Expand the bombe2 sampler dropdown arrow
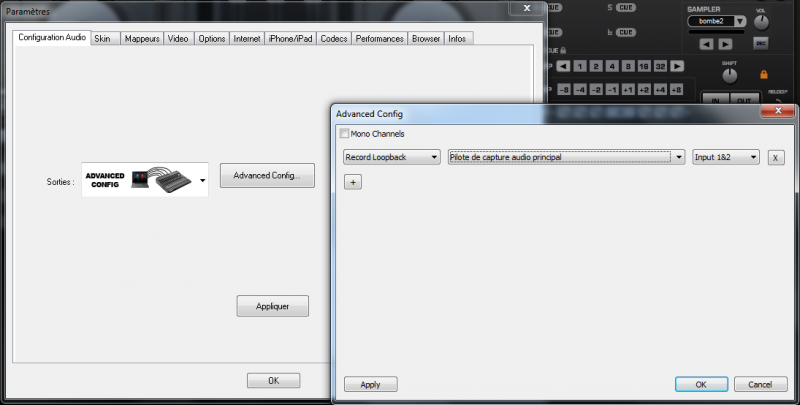The height and width of the screenshot is (405, 800). coord(740,21)
